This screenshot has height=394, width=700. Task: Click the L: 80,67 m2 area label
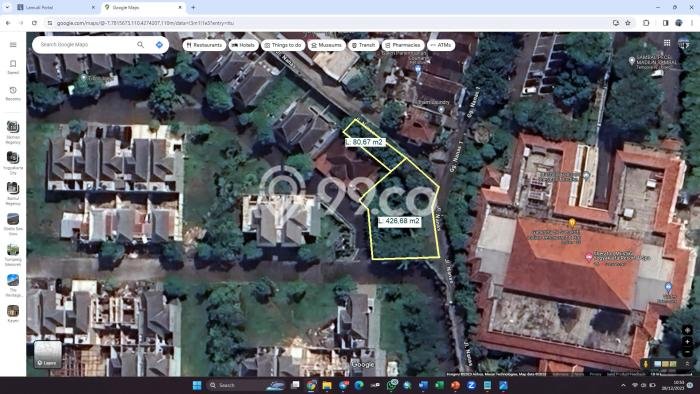tap(364, 142)
